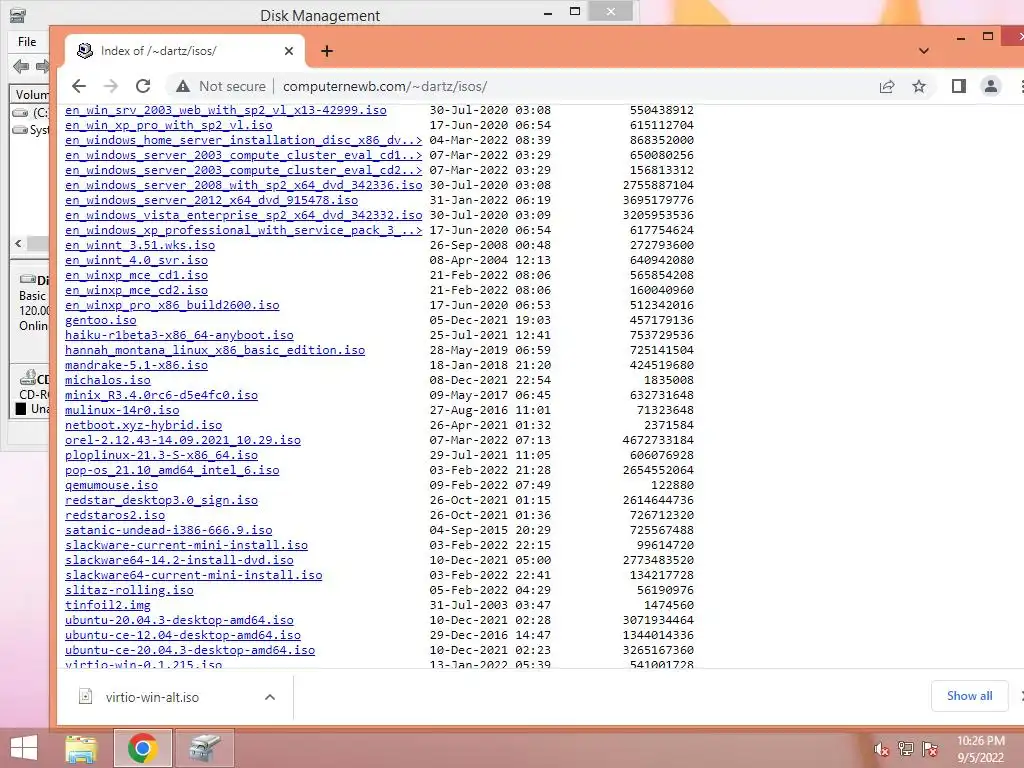Close the Index of /~dartz/isos/ tab
Screen dimensions: 1024x768
point(289,51)
